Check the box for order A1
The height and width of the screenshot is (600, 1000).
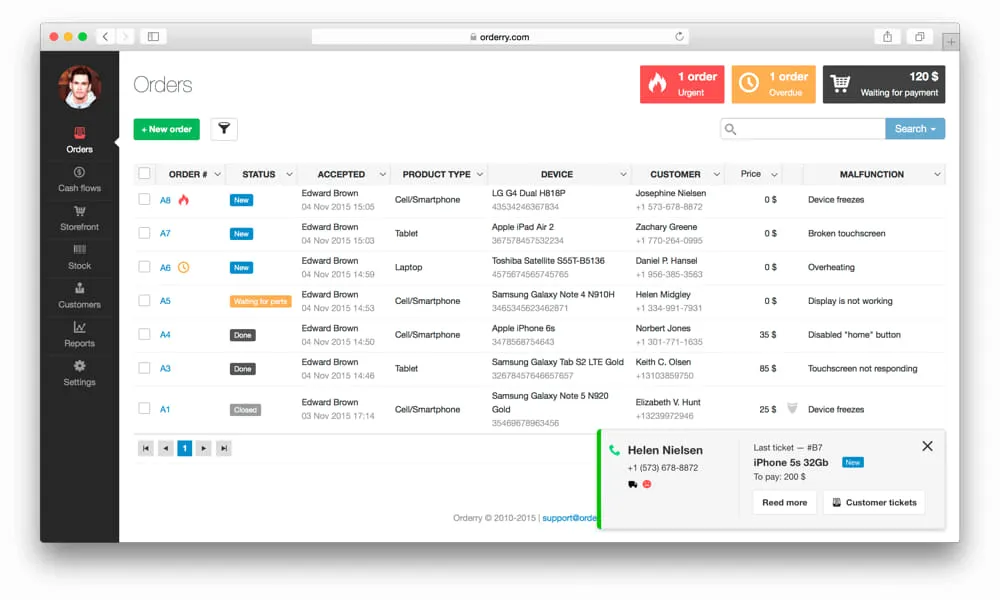[145, 408]
